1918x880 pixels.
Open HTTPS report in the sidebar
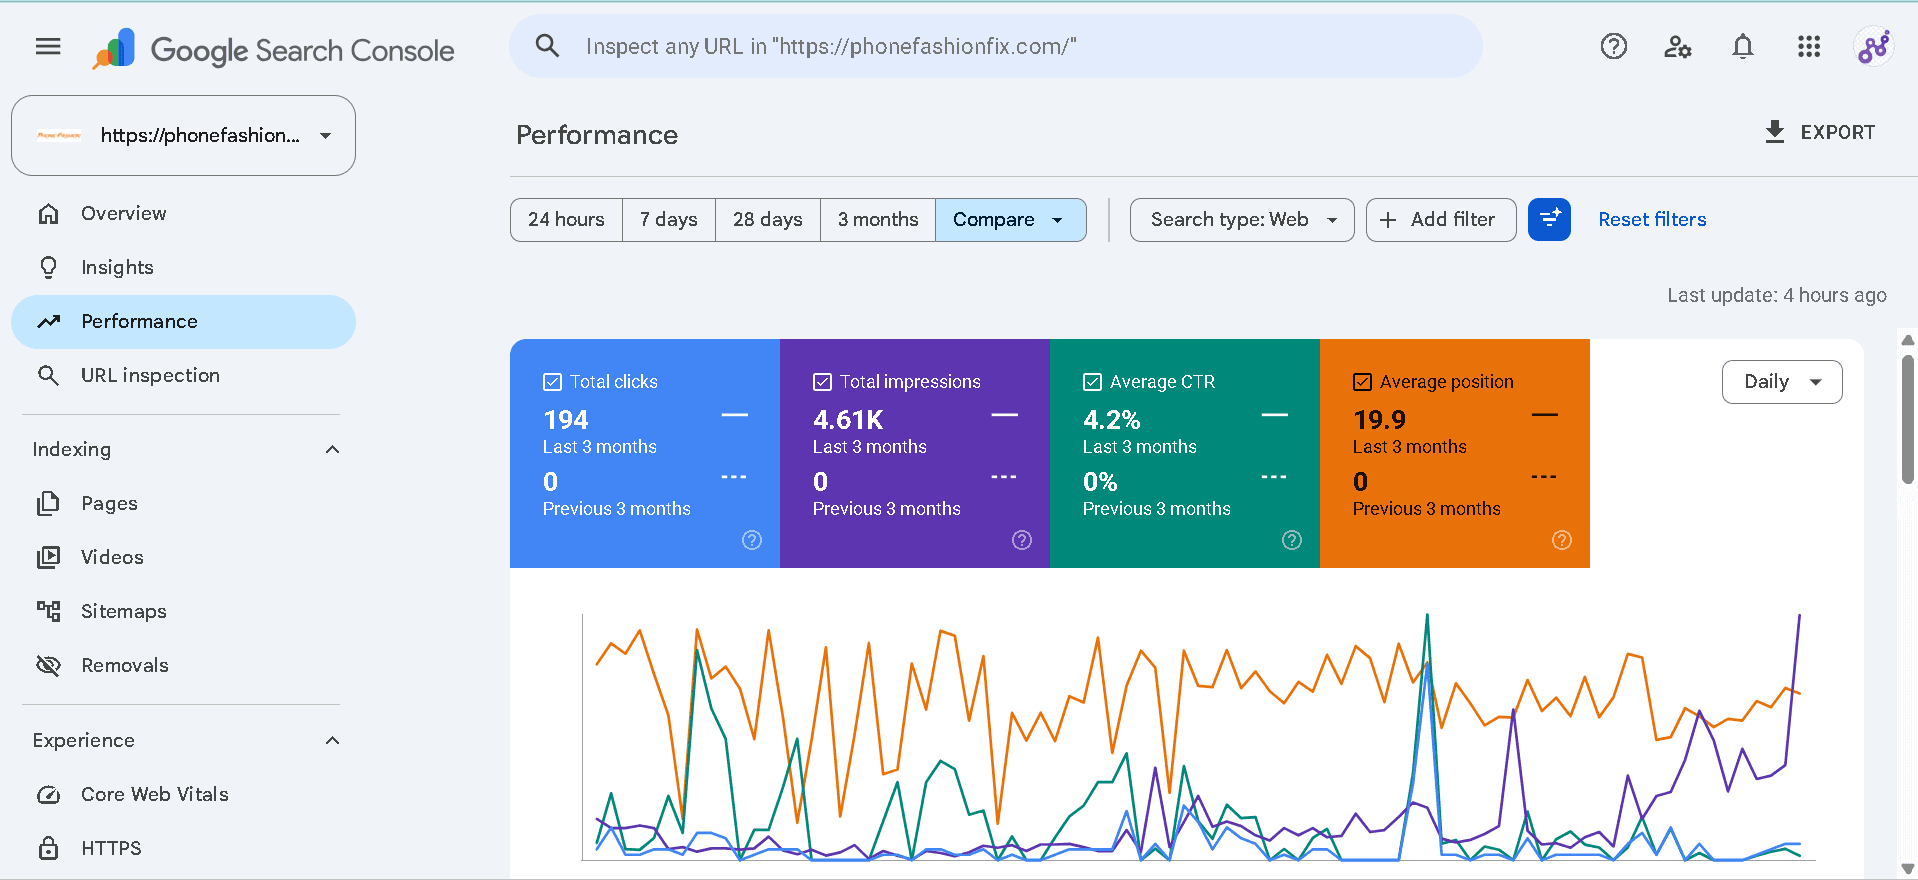[x=183, y=848]
